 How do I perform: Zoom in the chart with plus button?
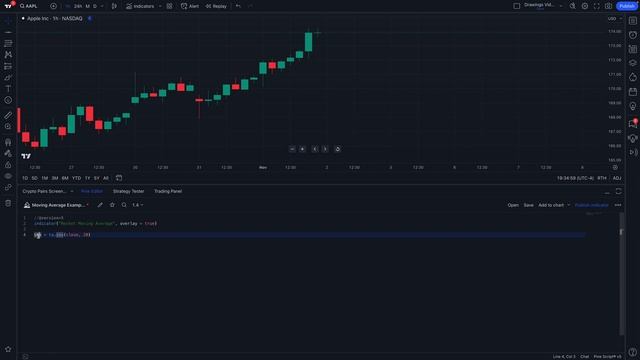(302, 149)
